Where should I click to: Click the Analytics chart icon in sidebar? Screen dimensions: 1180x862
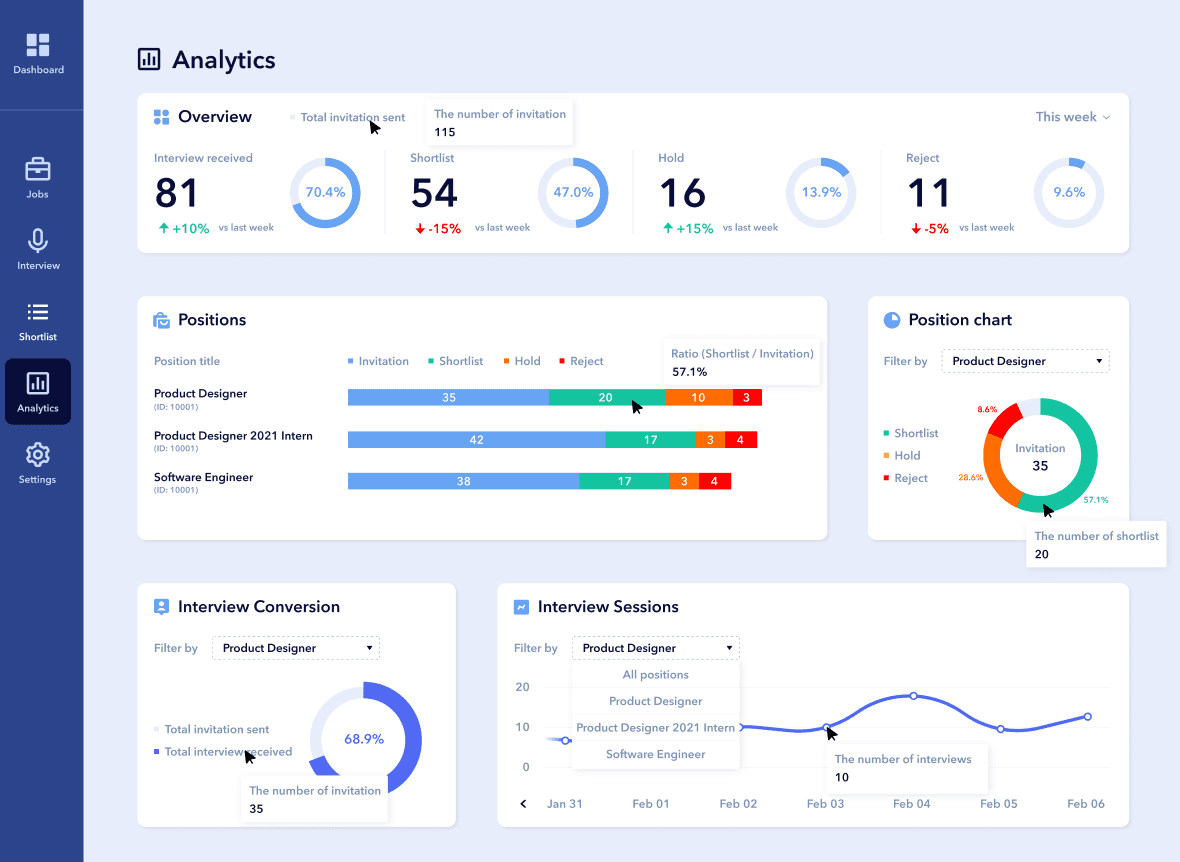38,384
